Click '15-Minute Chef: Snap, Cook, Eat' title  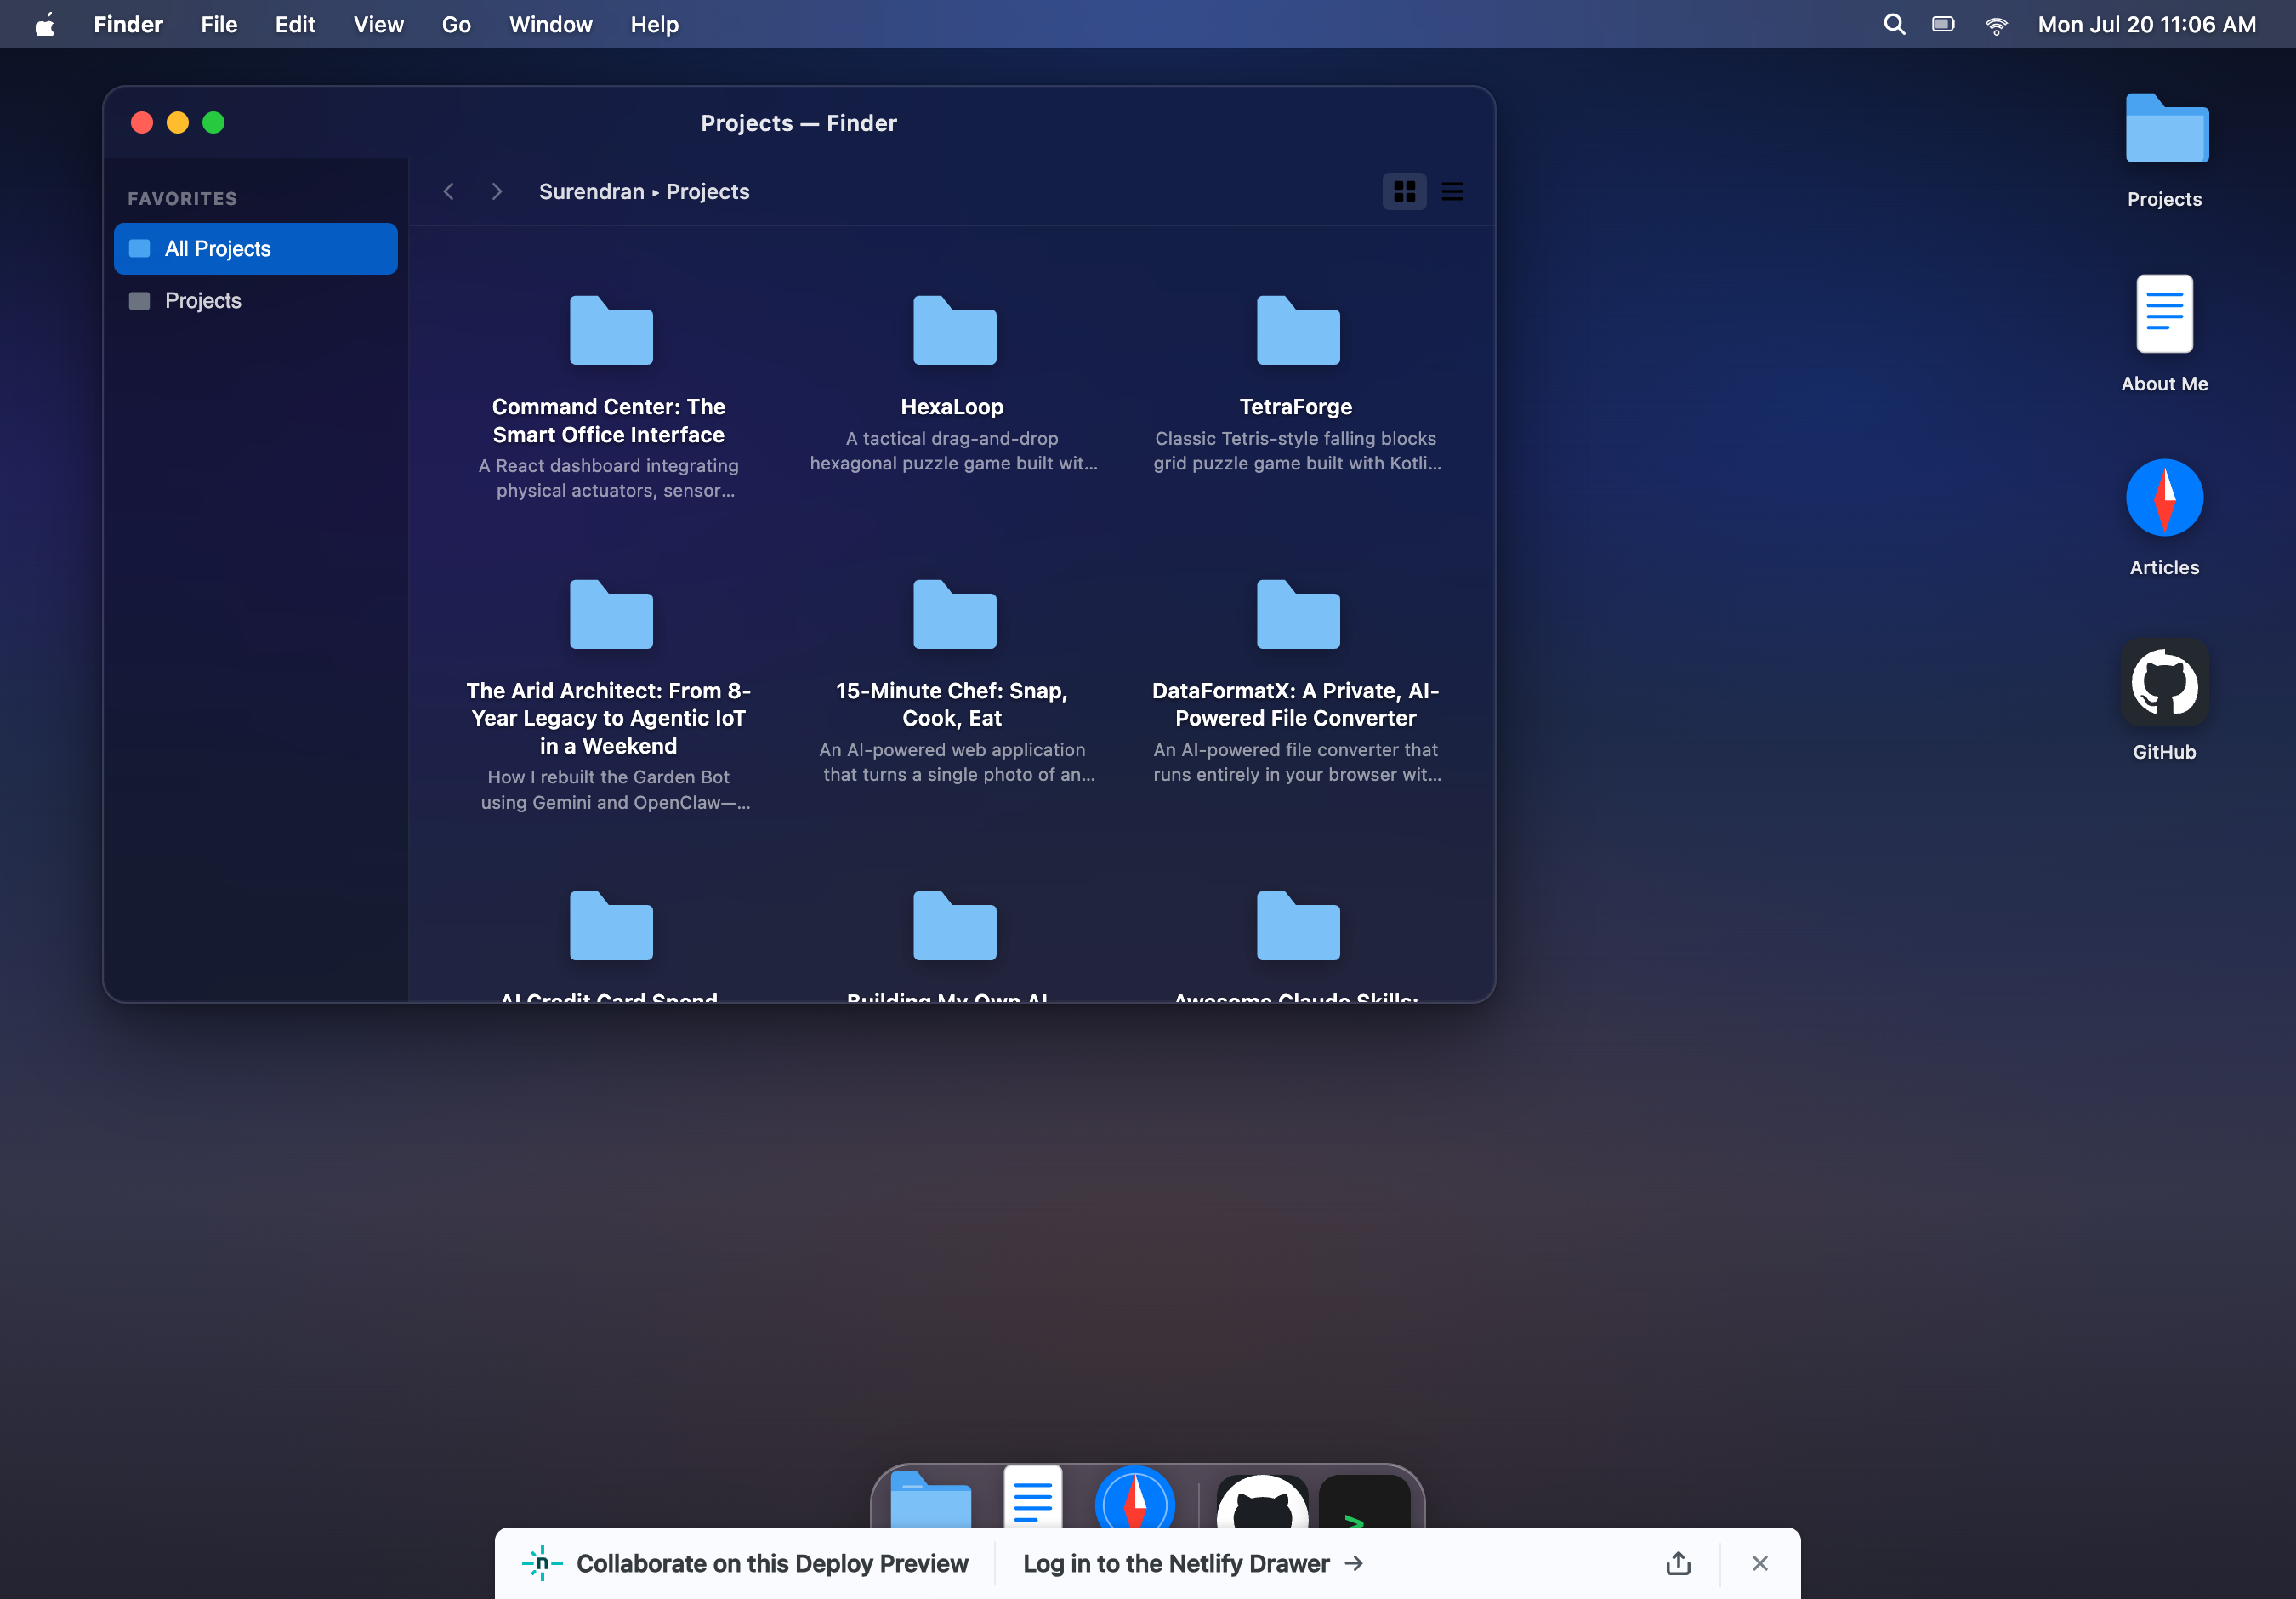952,704
